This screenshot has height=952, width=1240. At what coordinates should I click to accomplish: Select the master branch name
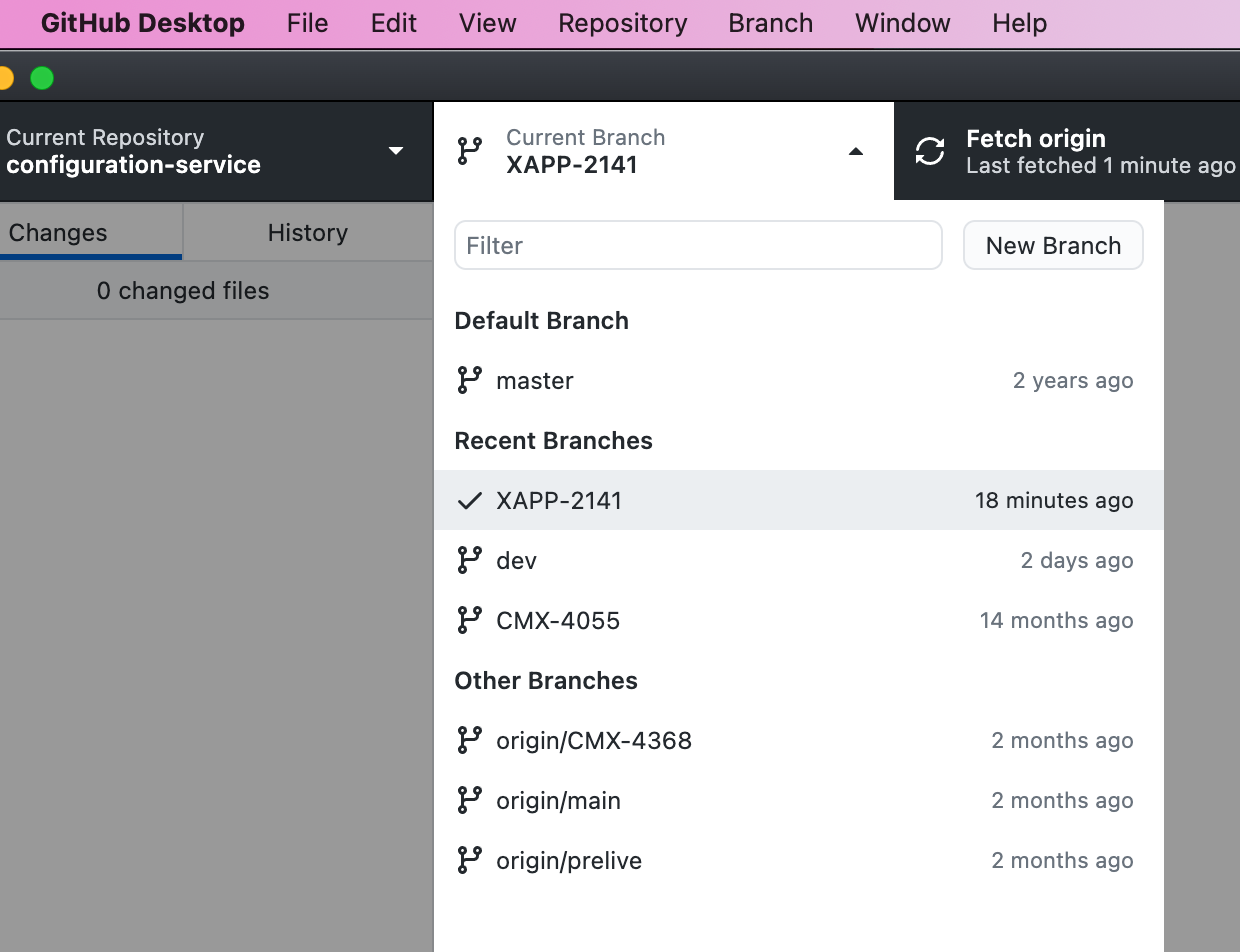point(535,381)
